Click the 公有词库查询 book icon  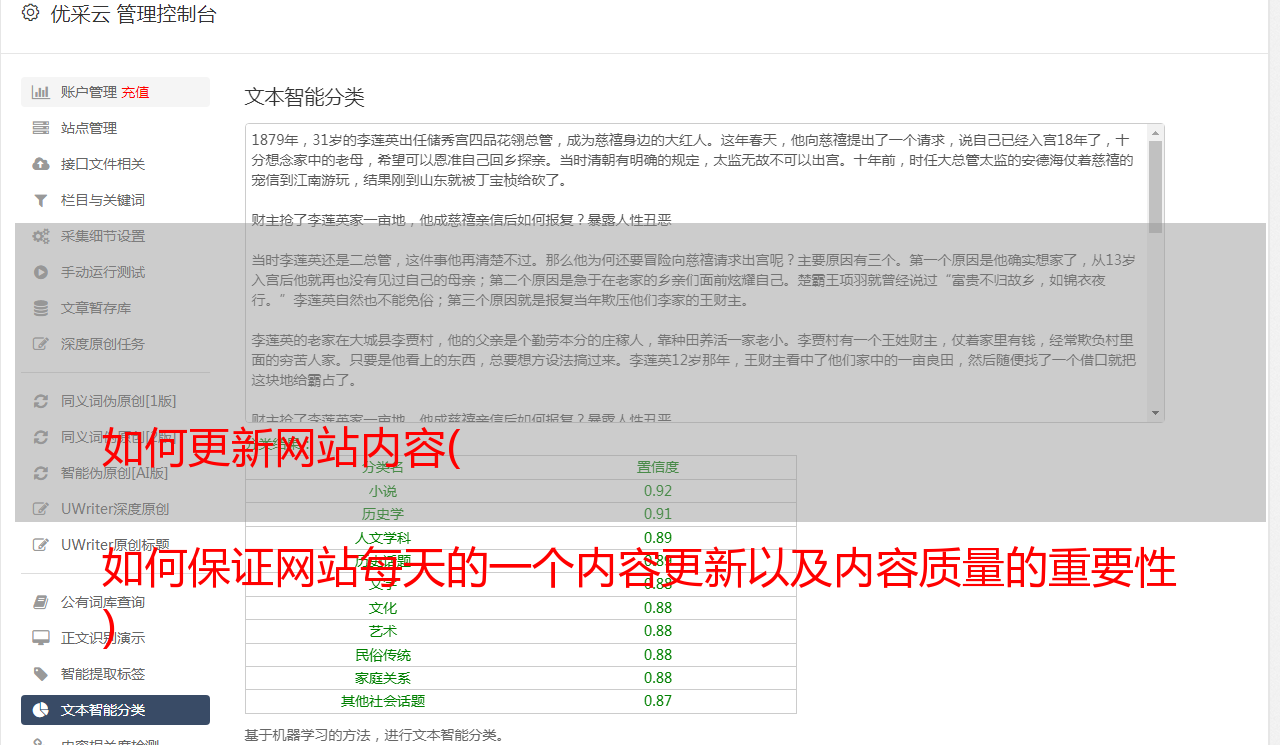click(x=41, y=602)
